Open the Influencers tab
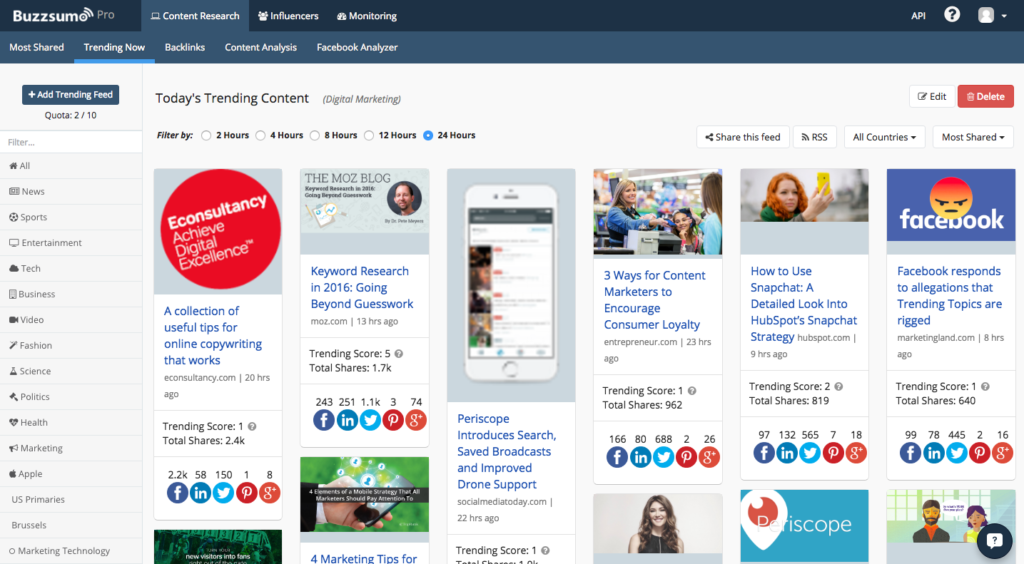The height and width of the screenshot is (564, 1024). [288, 16]
